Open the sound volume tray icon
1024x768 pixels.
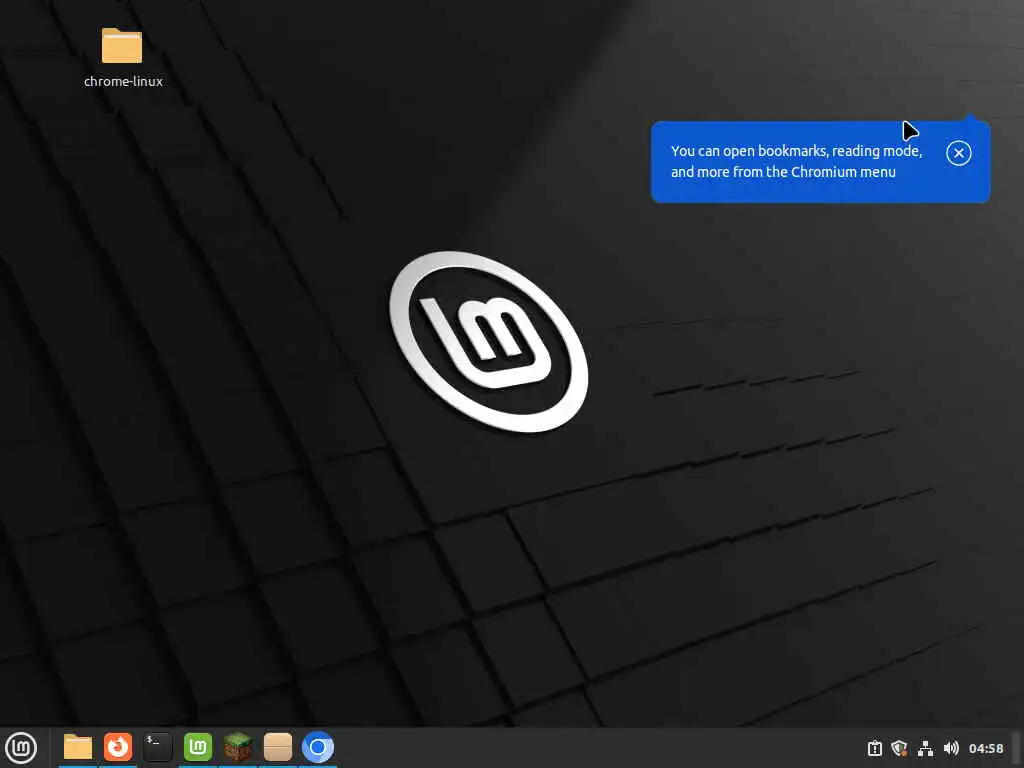click(951, 748)
